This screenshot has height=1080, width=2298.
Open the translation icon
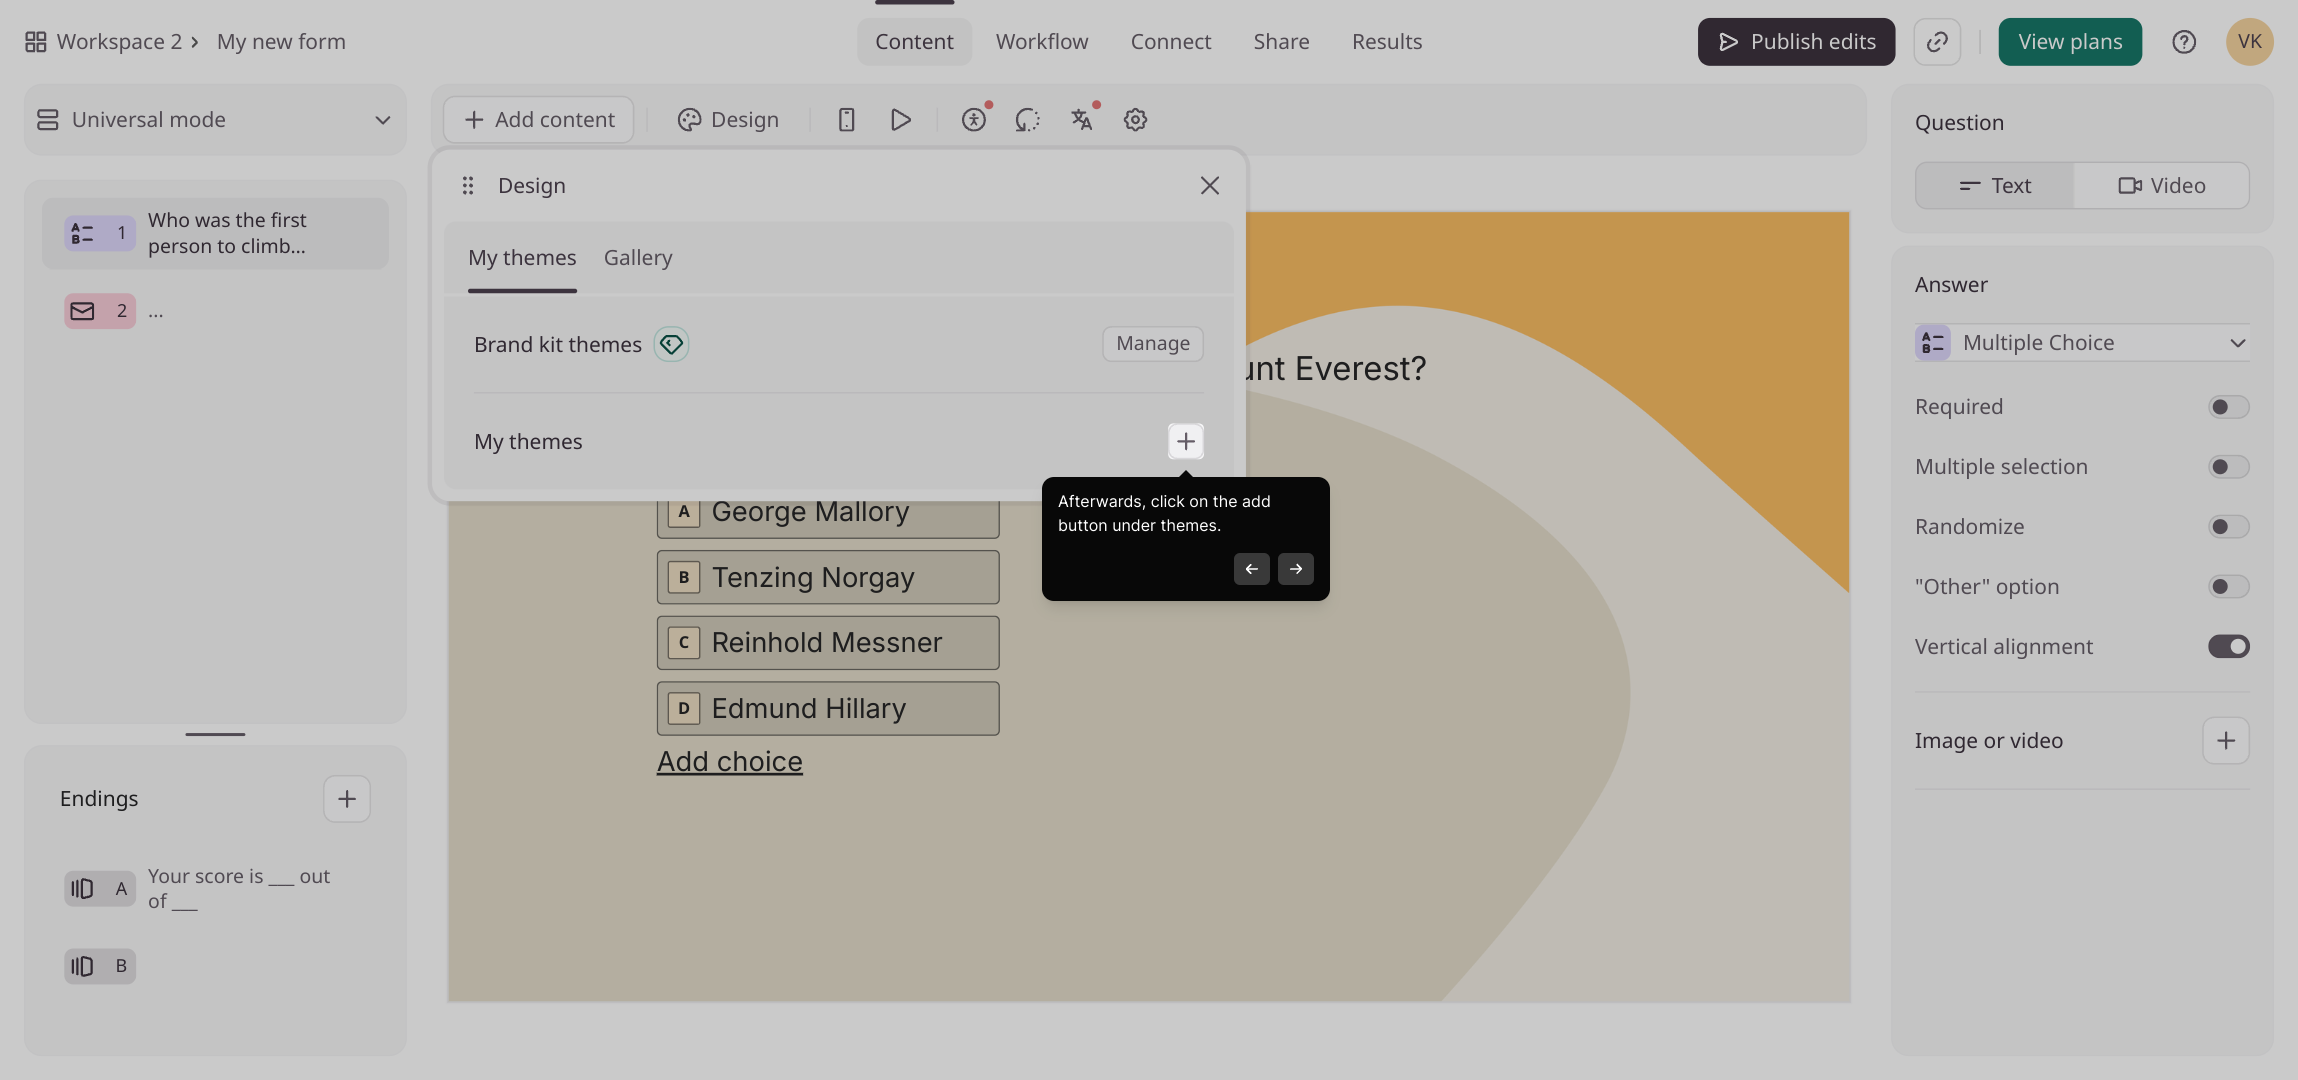(x=1081, y=120)
